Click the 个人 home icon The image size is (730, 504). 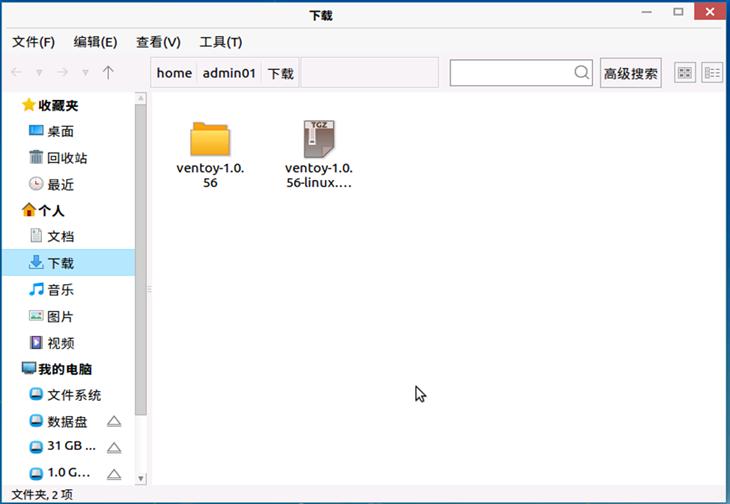point(28,210)
